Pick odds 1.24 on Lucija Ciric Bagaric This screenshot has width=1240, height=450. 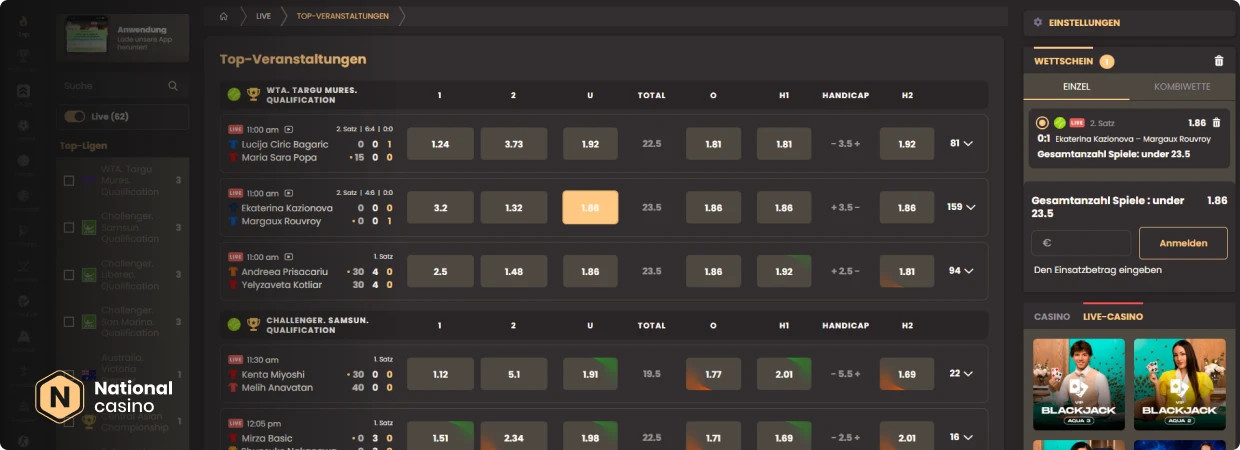click(440, 144)
